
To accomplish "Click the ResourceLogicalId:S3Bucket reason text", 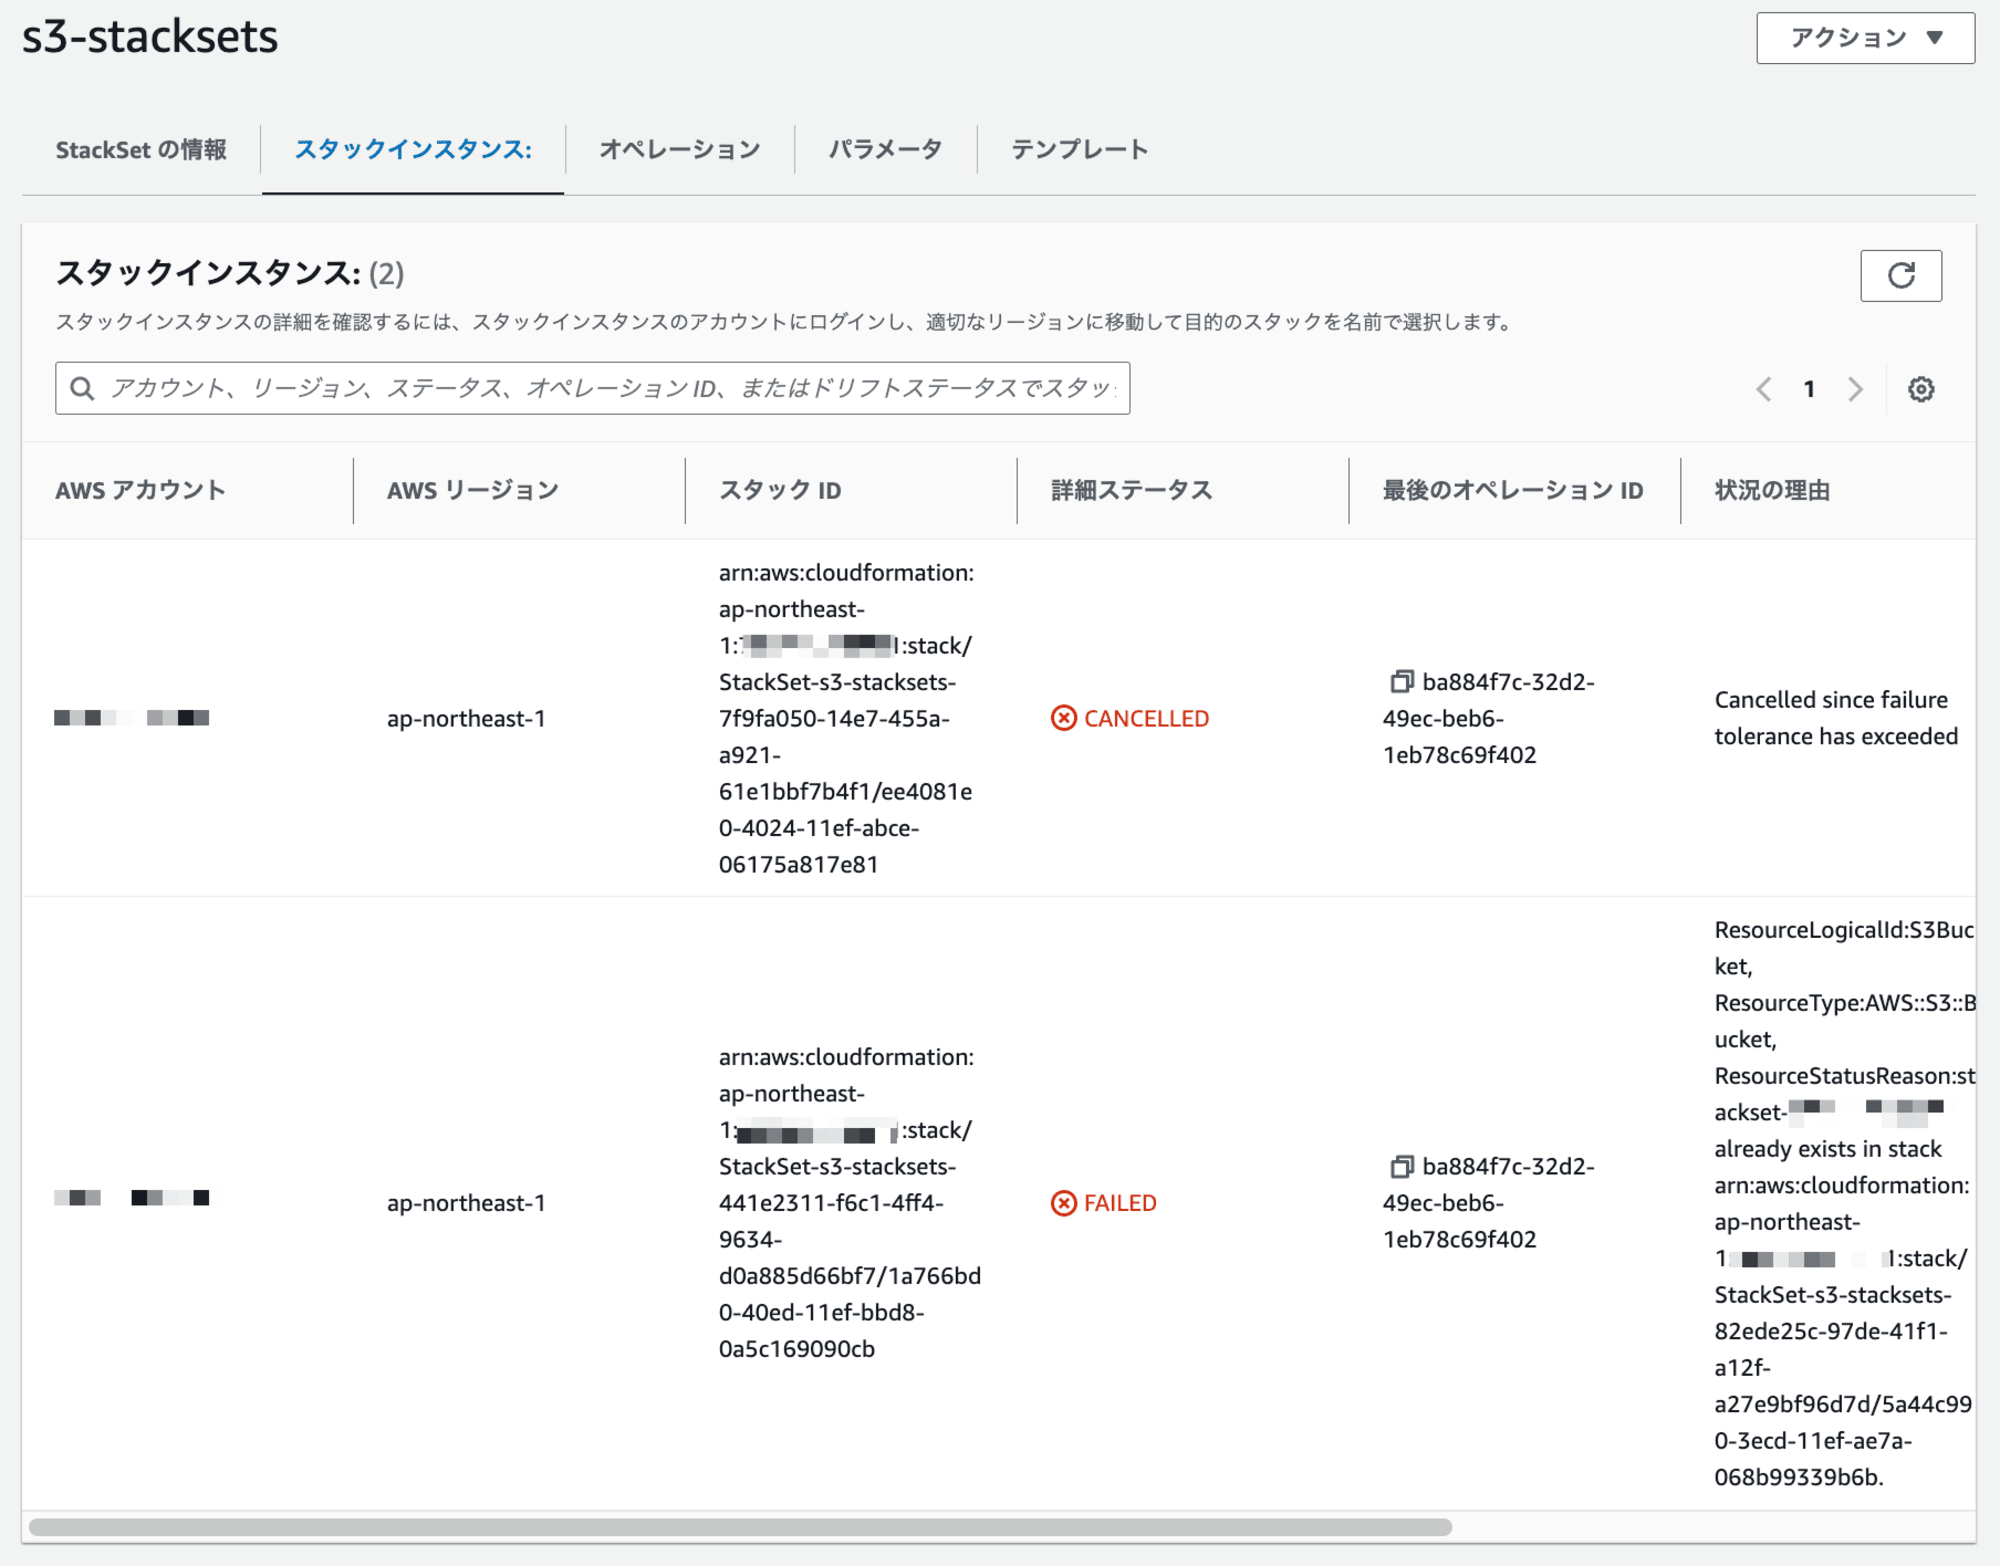I will [x=1844, y=1203].
